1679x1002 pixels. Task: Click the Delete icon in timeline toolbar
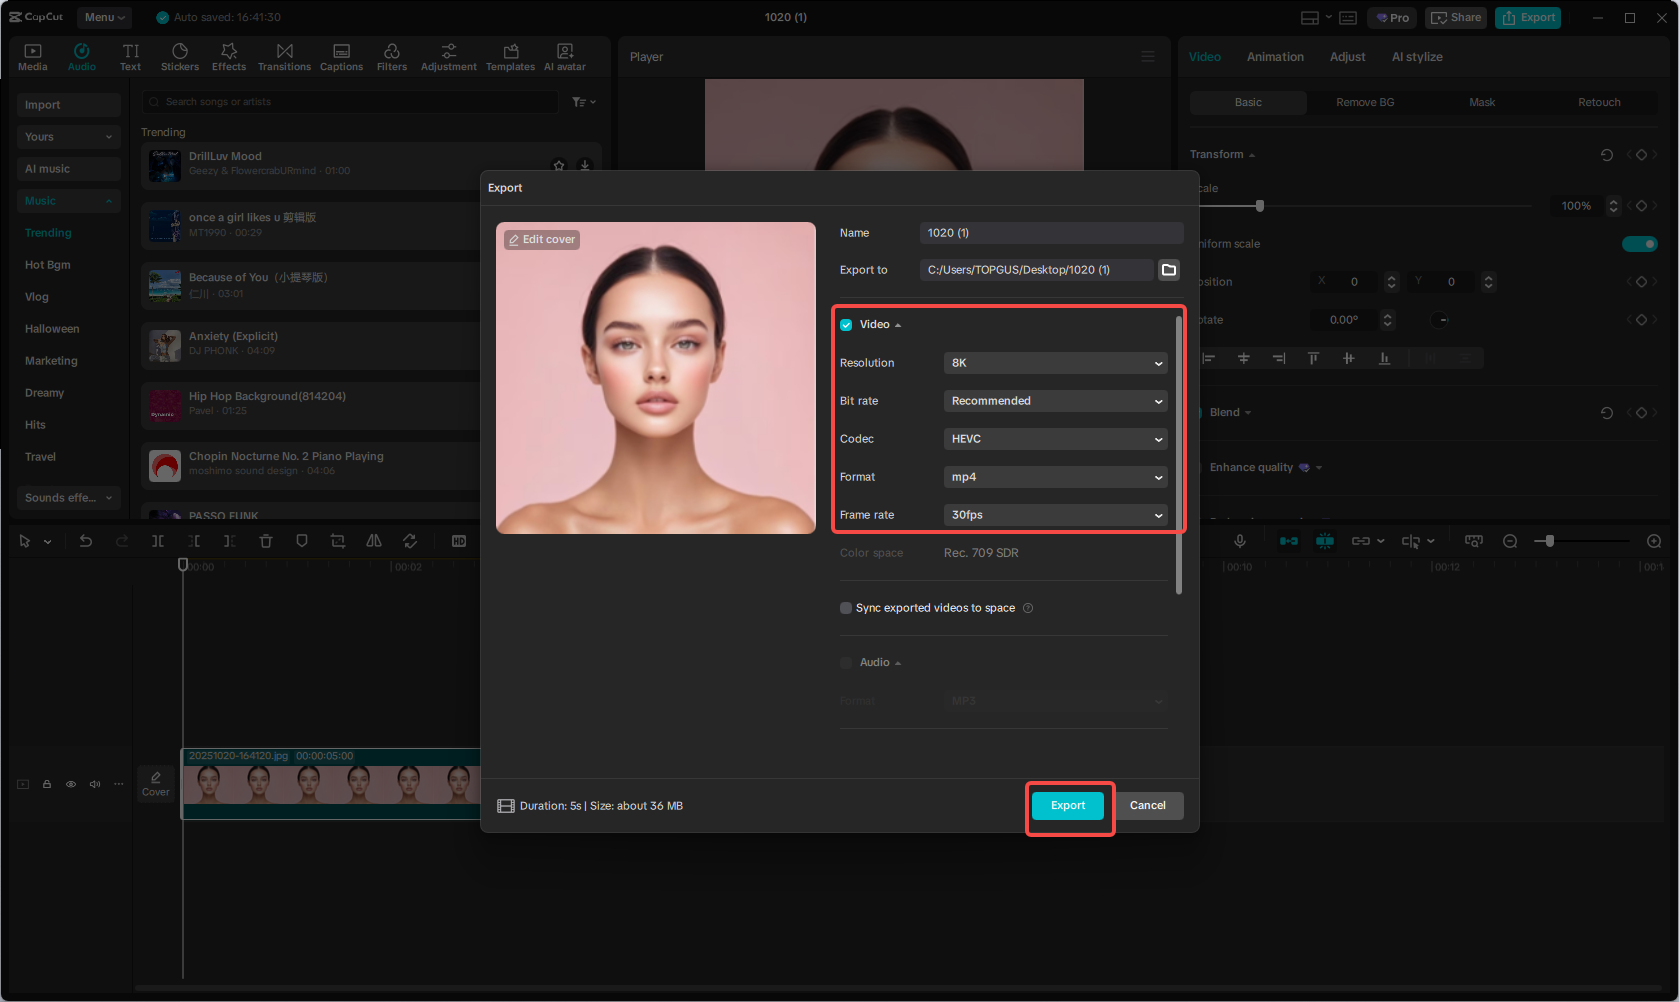point(266,541)
